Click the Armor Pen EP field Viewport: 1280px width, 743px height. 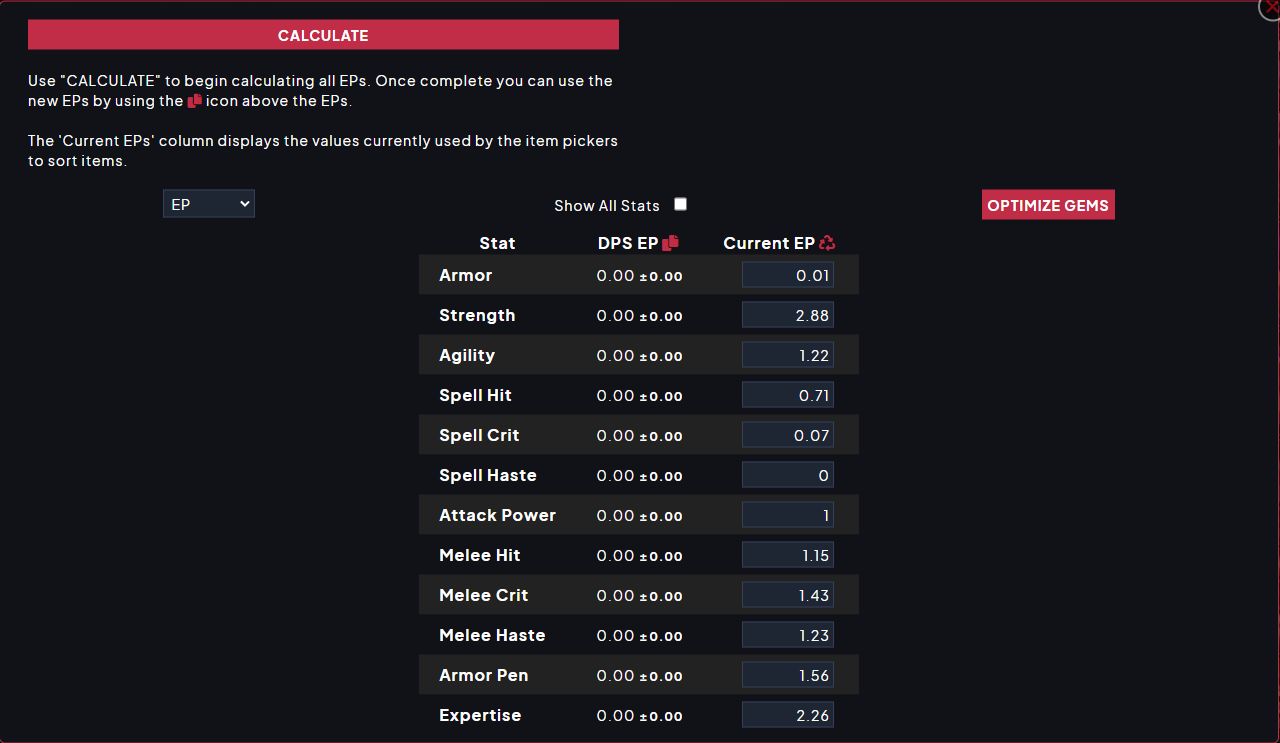point(788,675)
